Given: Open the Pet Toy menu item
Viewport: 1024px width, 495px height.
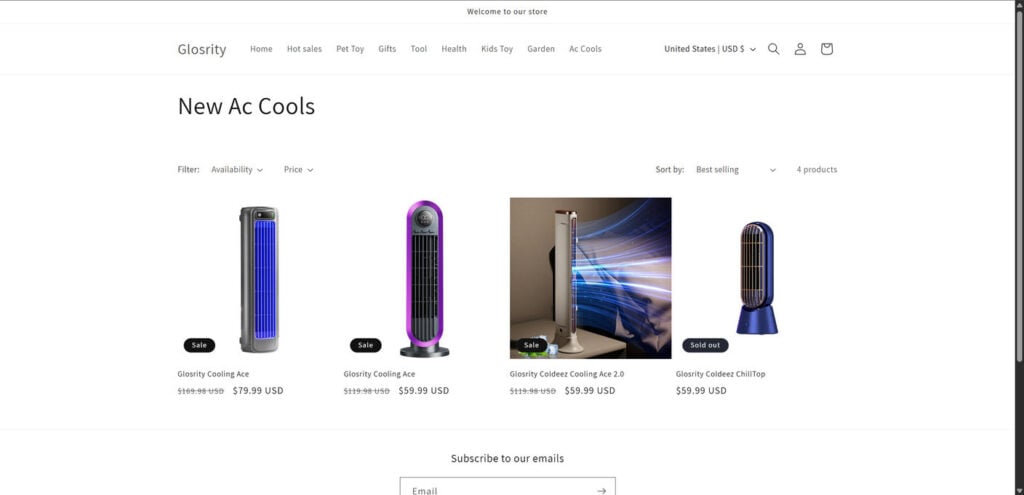Looking at the screenshot, I should click(350, 49).
